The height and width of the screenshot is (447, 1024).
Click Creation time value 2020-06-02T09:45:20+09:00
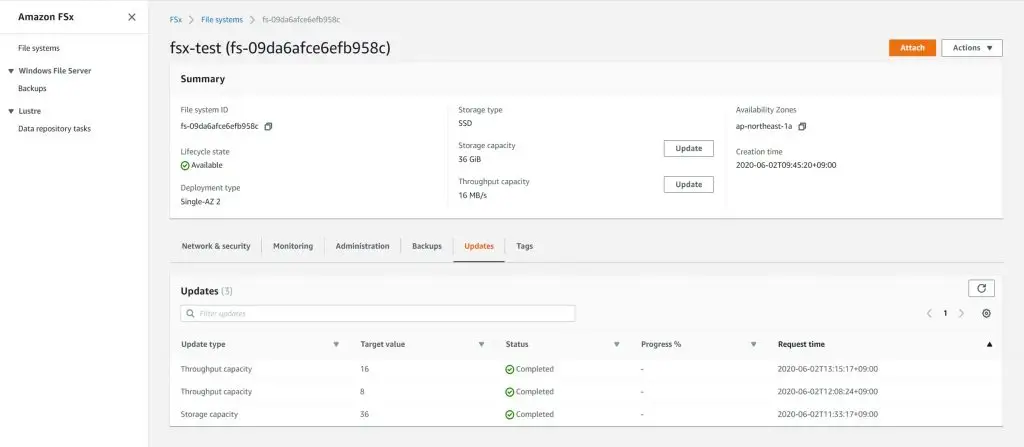point(786,165)
